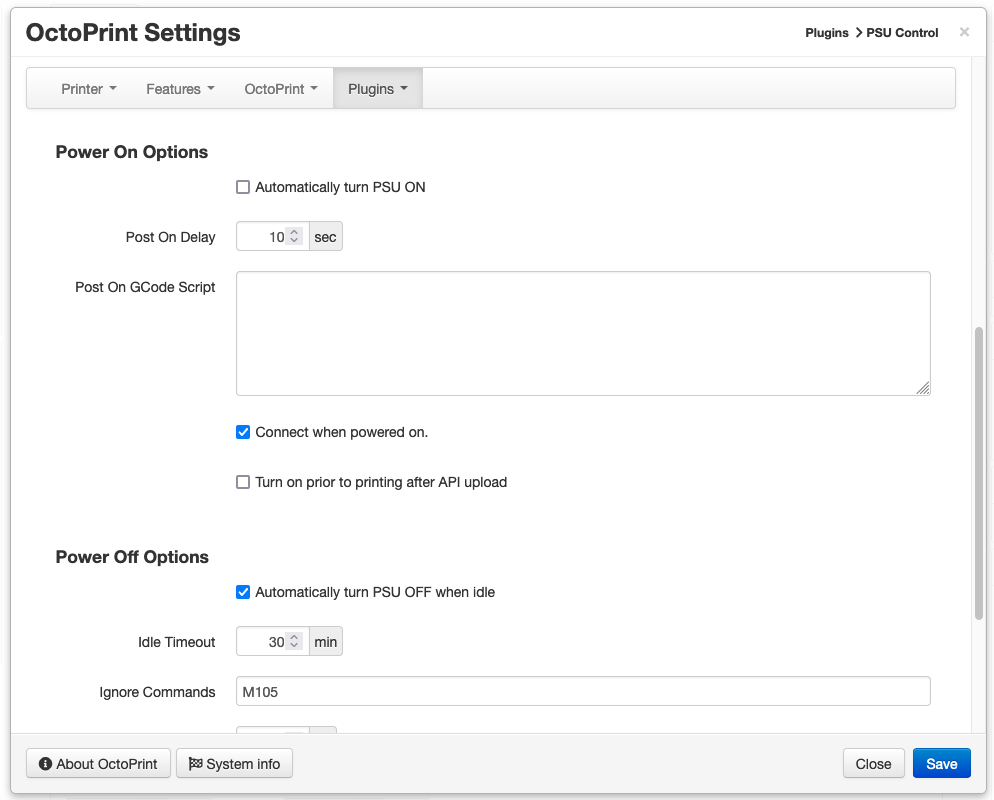The image size is (994, 800).
Task: Click the Ignore Commands input field
Action: coord(583,692)
